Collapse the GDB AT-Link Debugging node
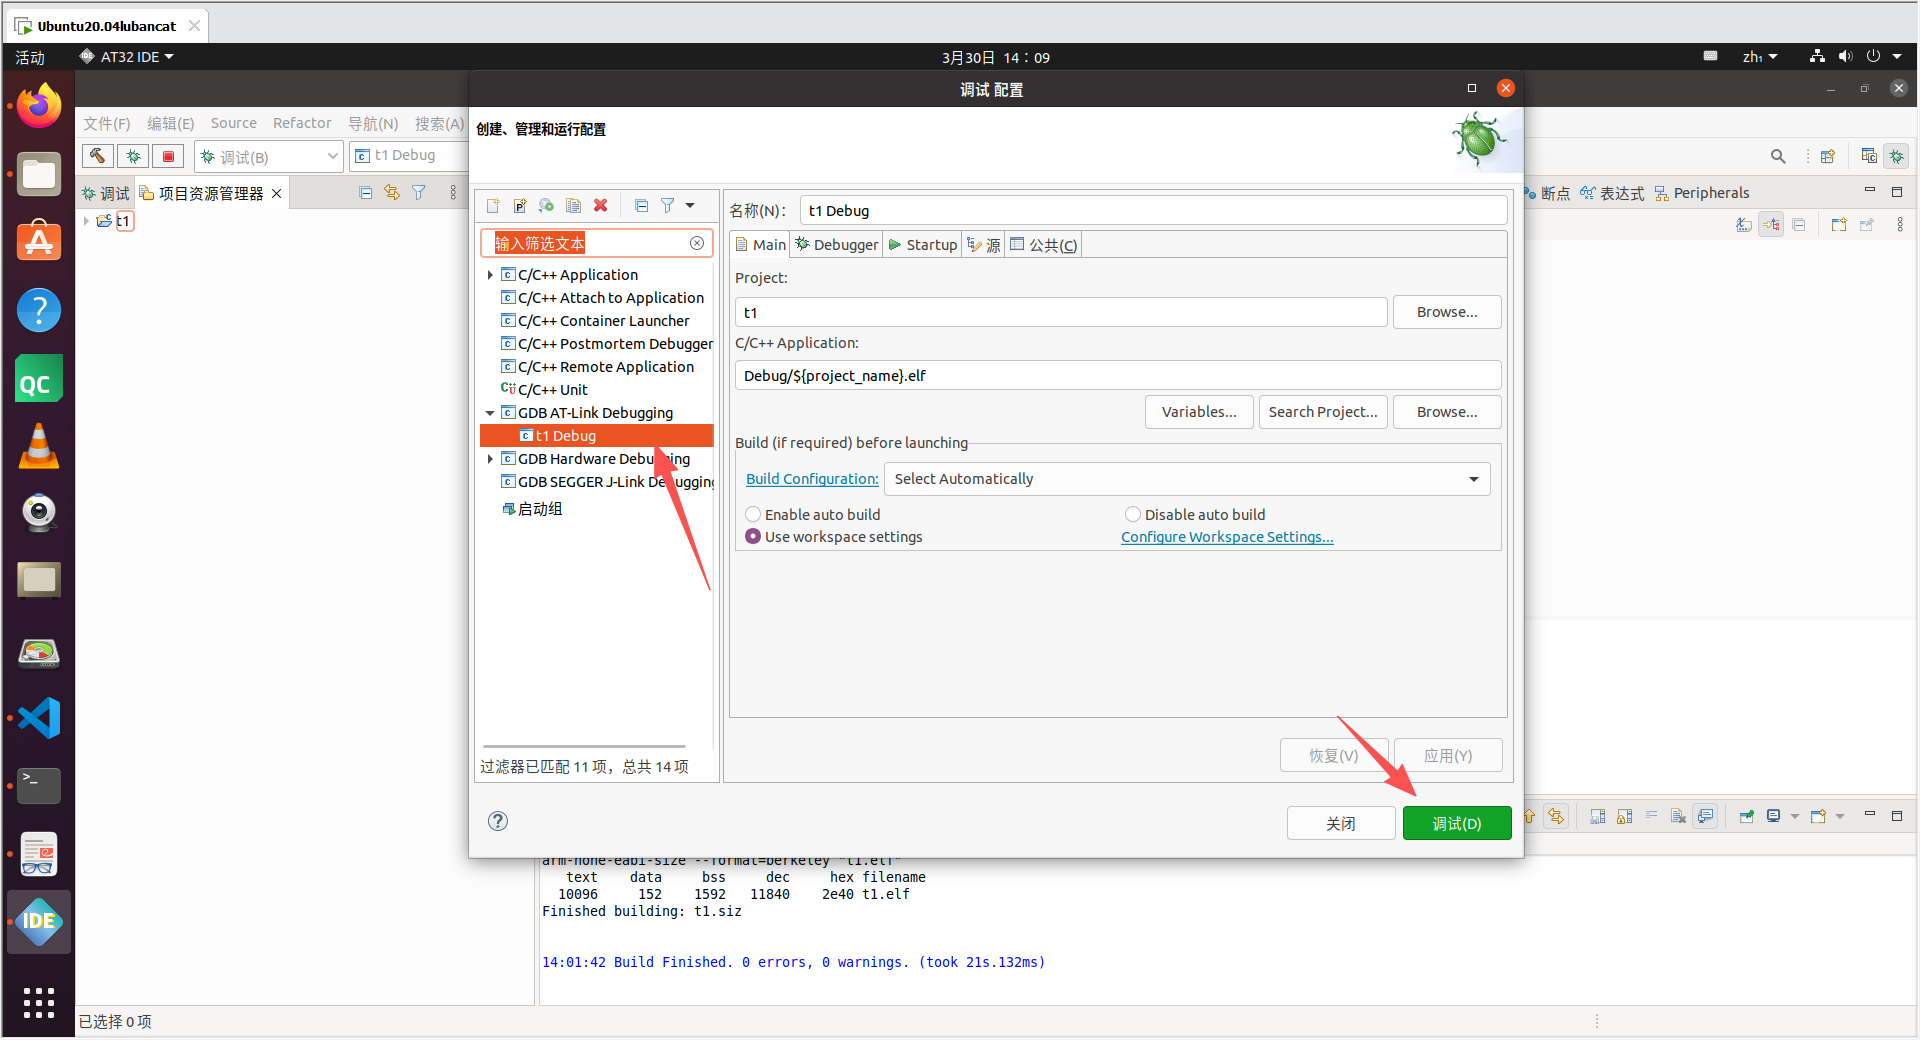This screenshot has width=1920, height=1040. tap(490, 413)
